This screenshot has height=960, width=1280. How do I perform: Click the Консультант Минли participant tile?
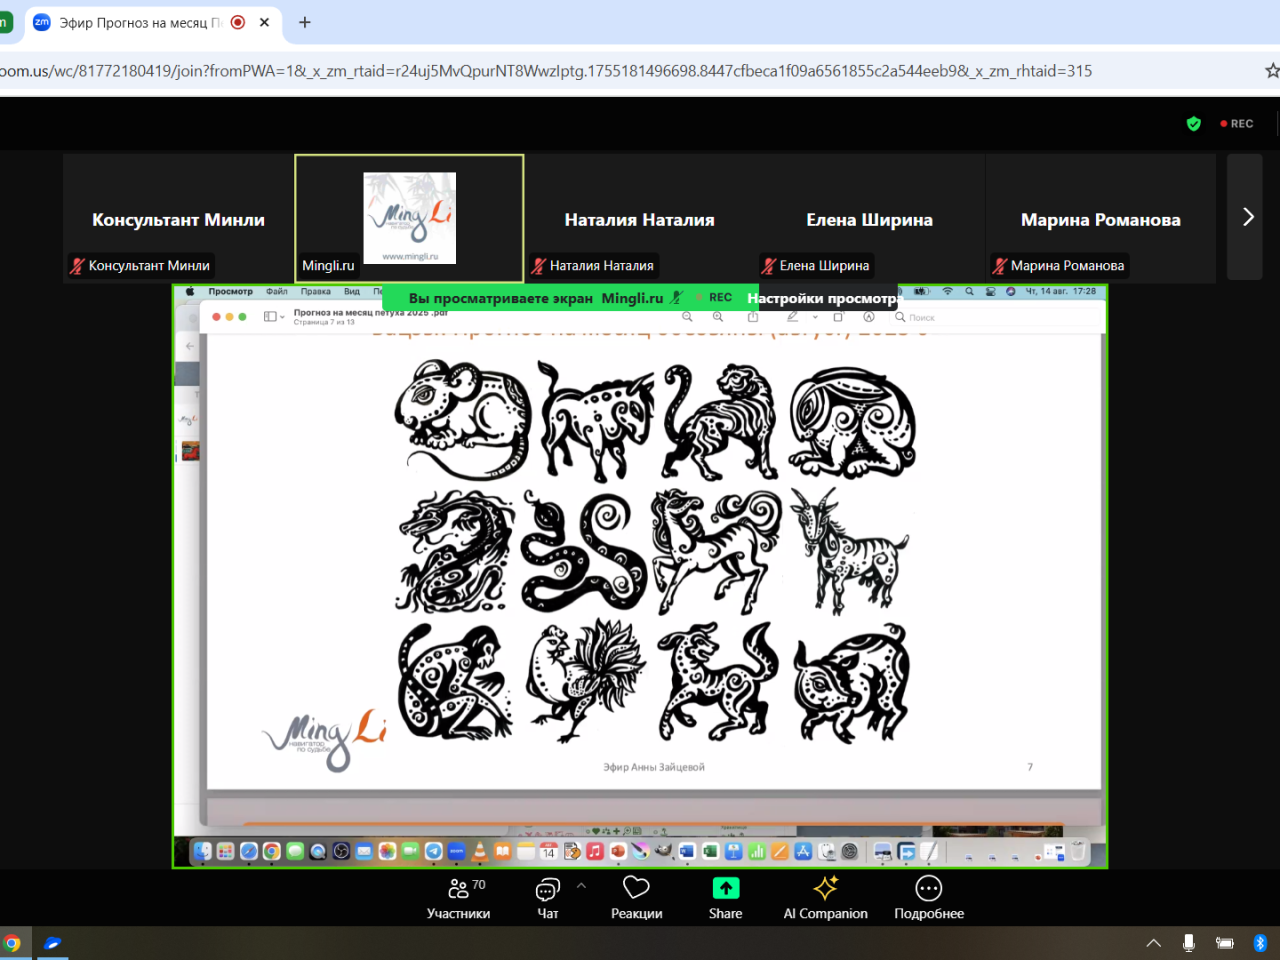tap(178, 219)
